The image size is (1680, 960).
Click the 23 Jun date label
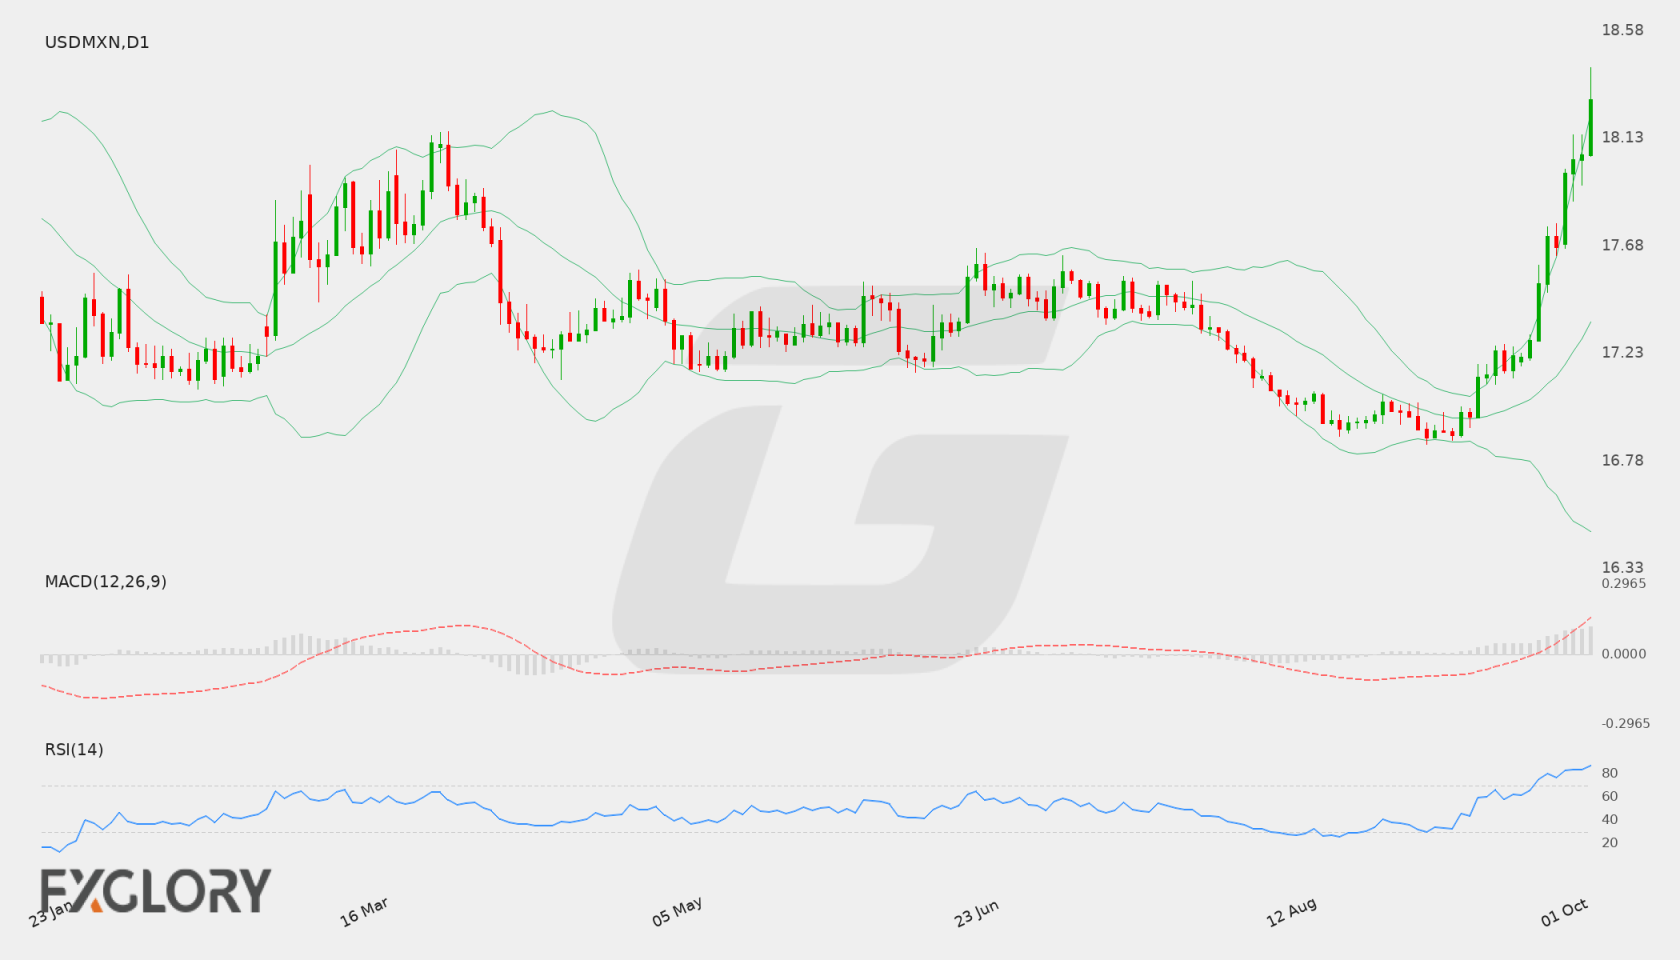(x=977, y=912)
